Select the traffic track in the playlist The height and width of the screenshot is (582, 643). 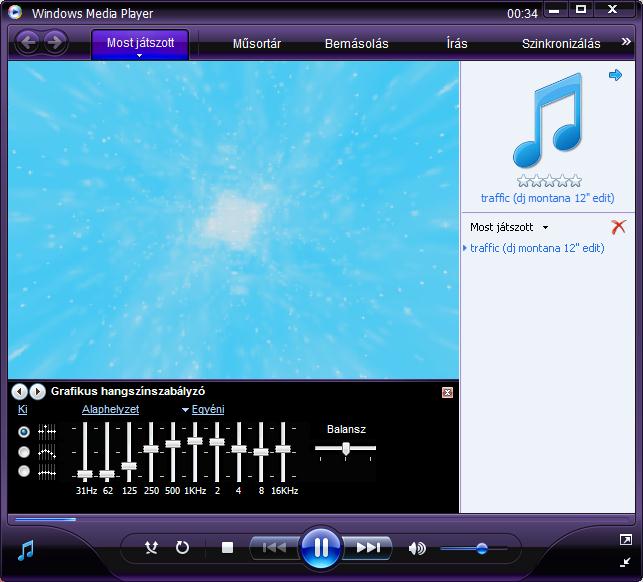pos(537,248)
